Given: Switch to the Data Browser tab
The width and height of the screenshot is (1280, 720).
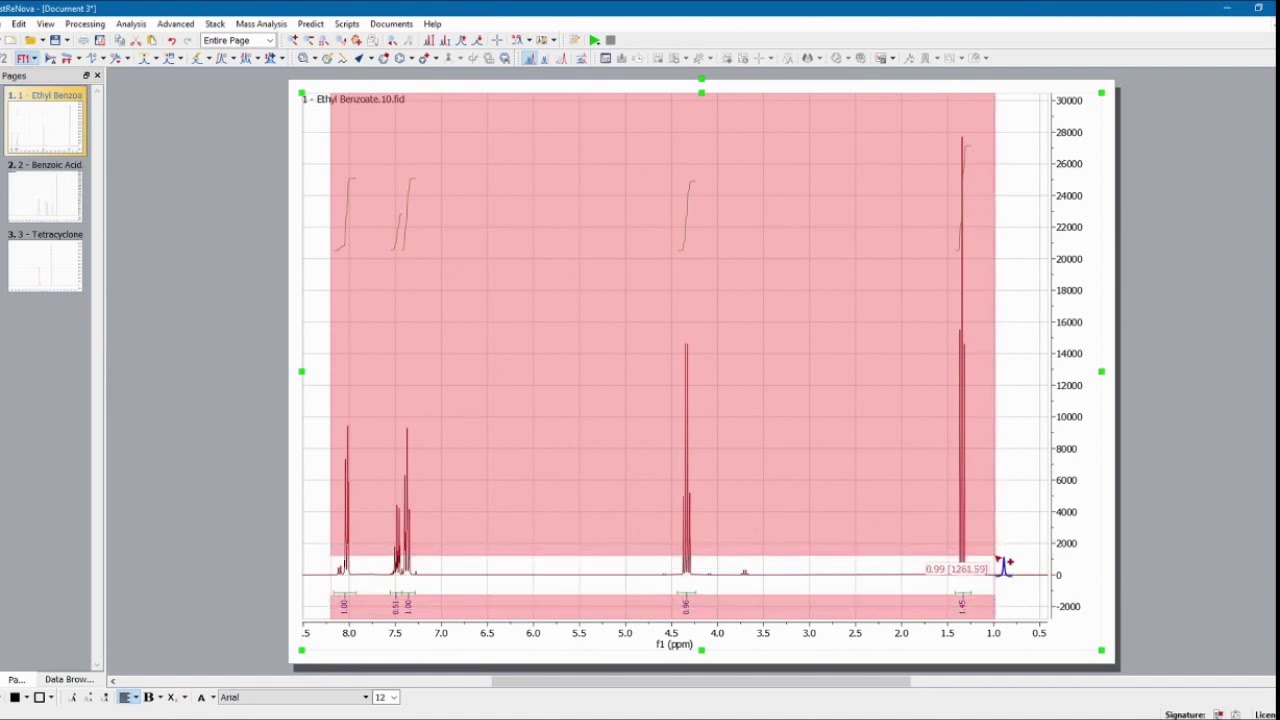Looking at the screenshot, I should coord(69,680).
